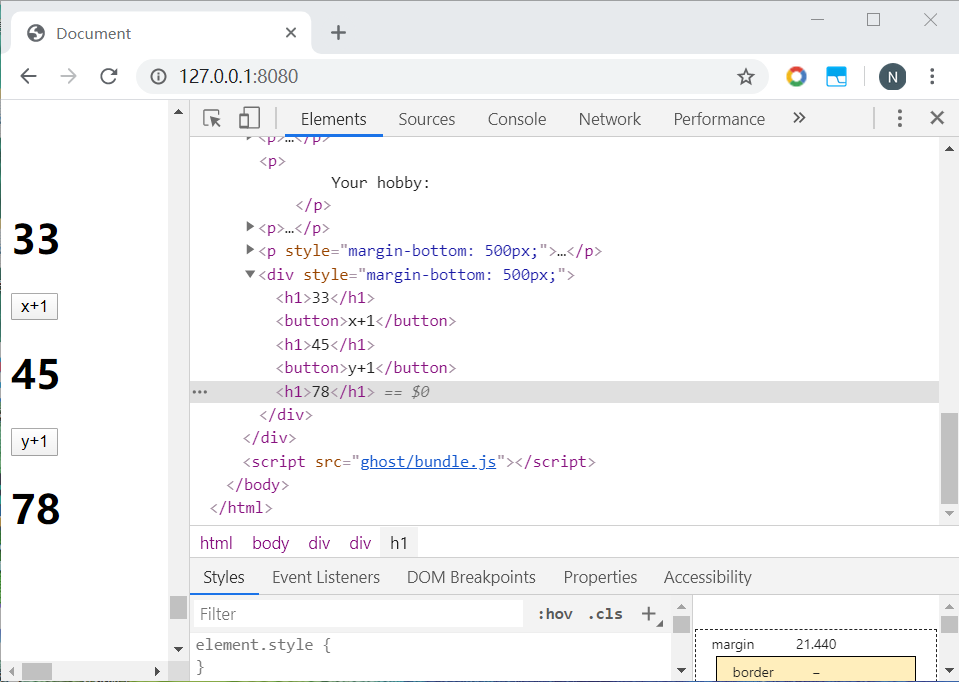Toggle :hov element state panel

click(555, 614)
